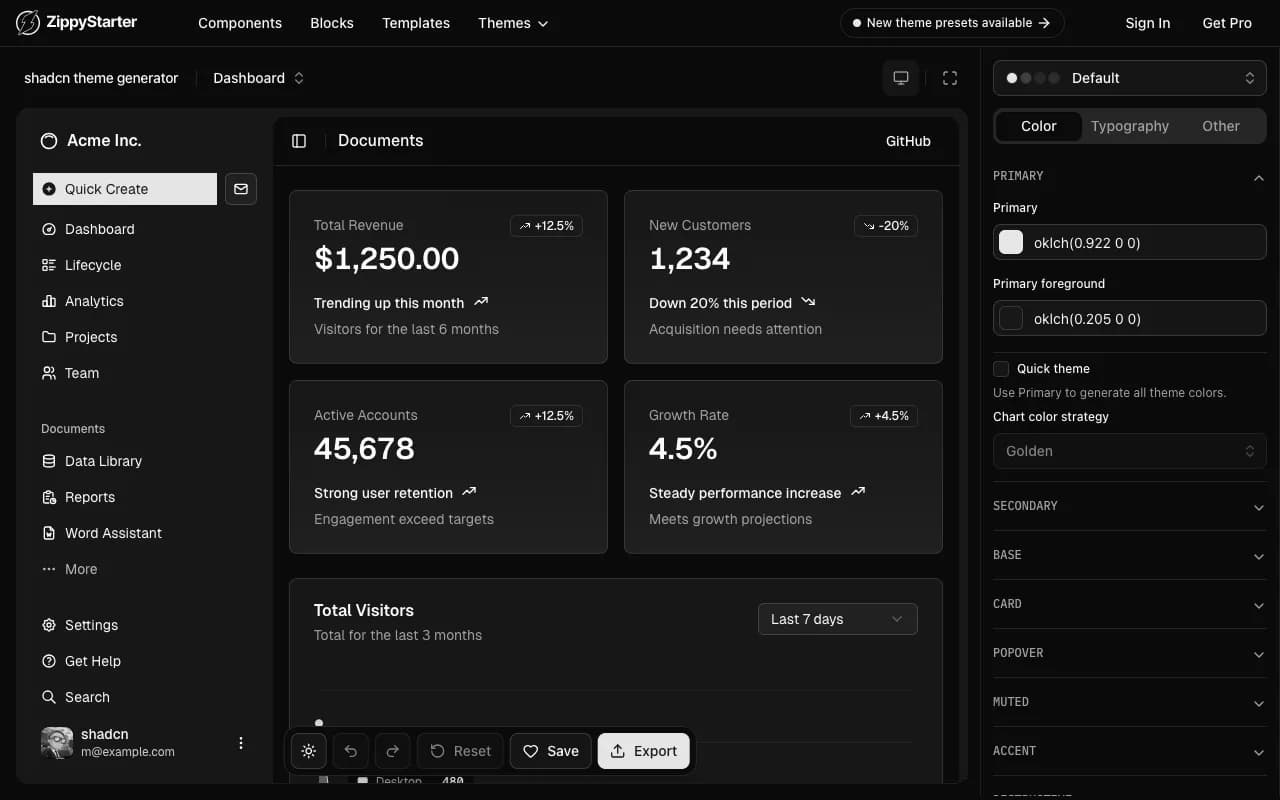Image resolution: width=1280 pixels, height=800 pixels.
Task: Open user options via the three-dot icon
Action: pos(241,743)
